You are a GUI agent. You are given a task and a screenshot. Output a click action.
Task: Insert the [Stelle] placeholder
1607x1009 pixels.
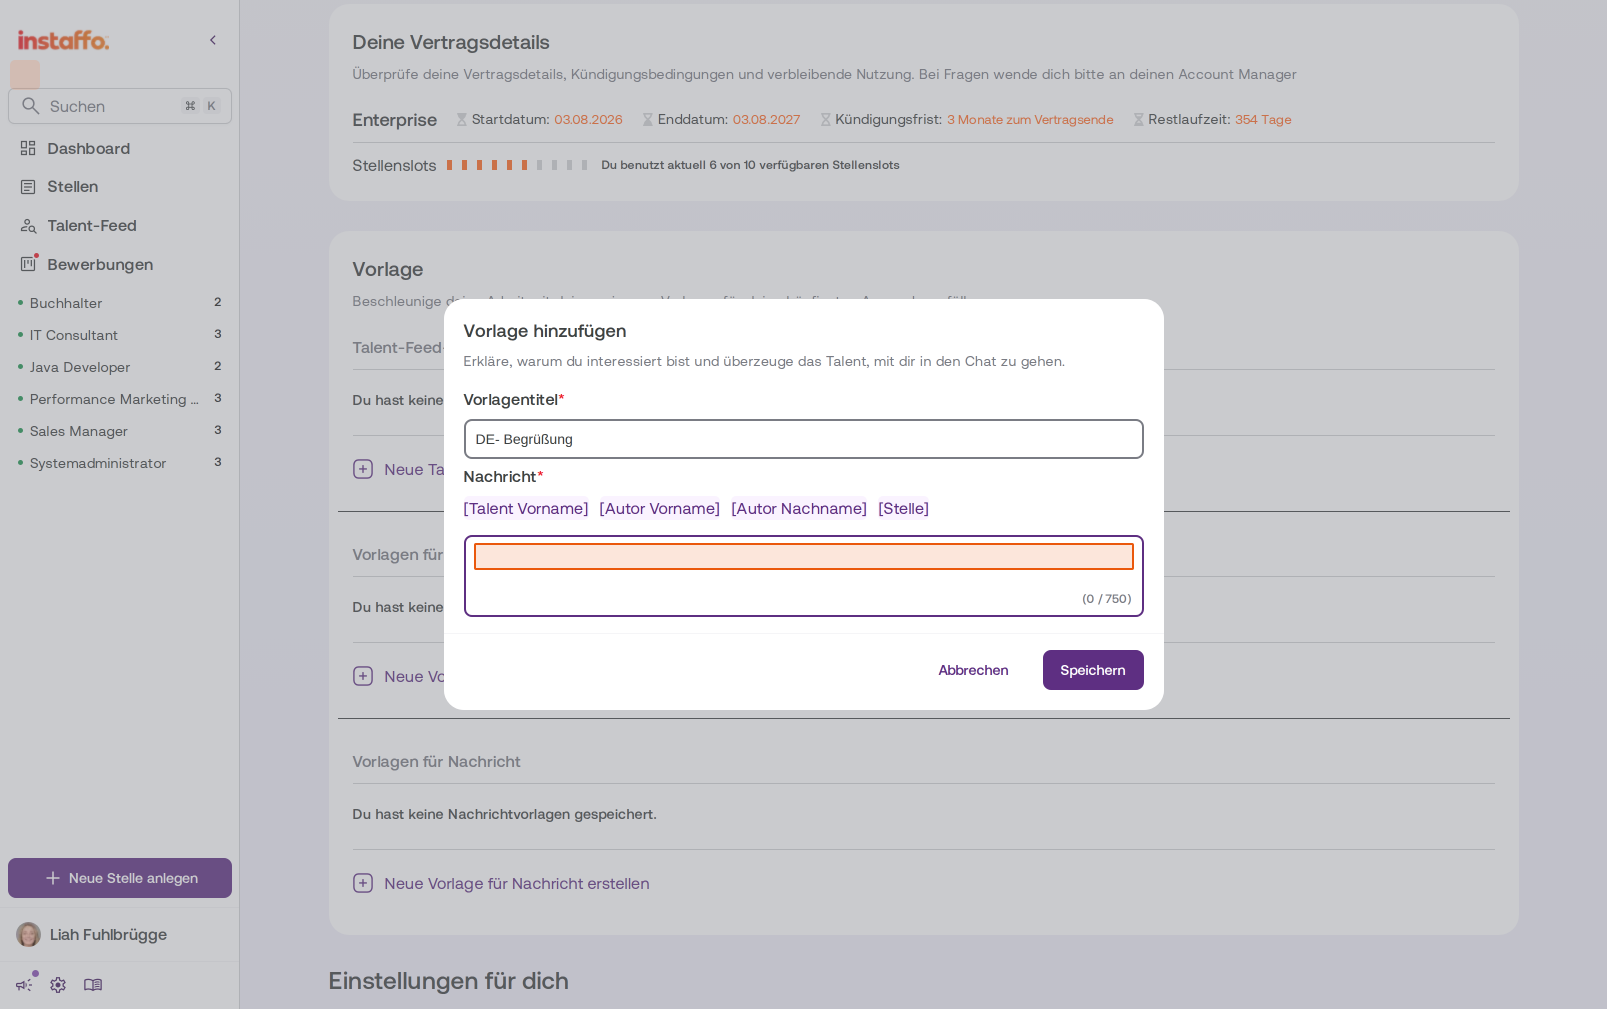903,508
